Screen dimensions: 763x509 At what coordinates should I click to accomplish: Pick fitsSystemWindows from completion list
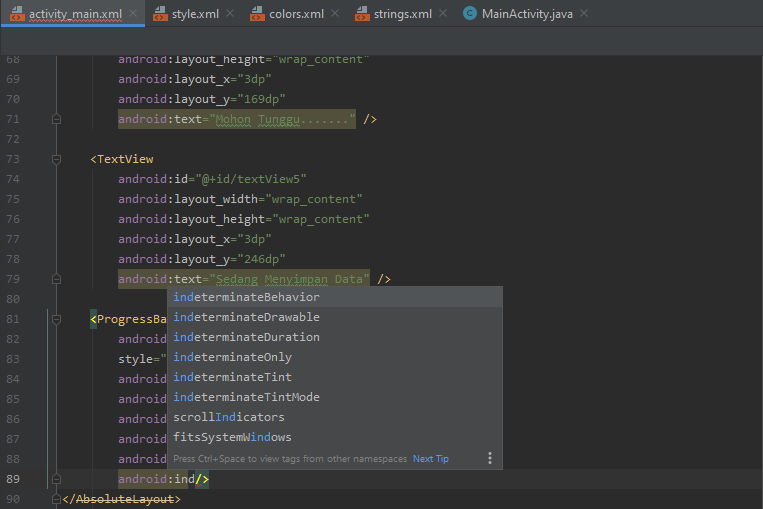point(335,436)
